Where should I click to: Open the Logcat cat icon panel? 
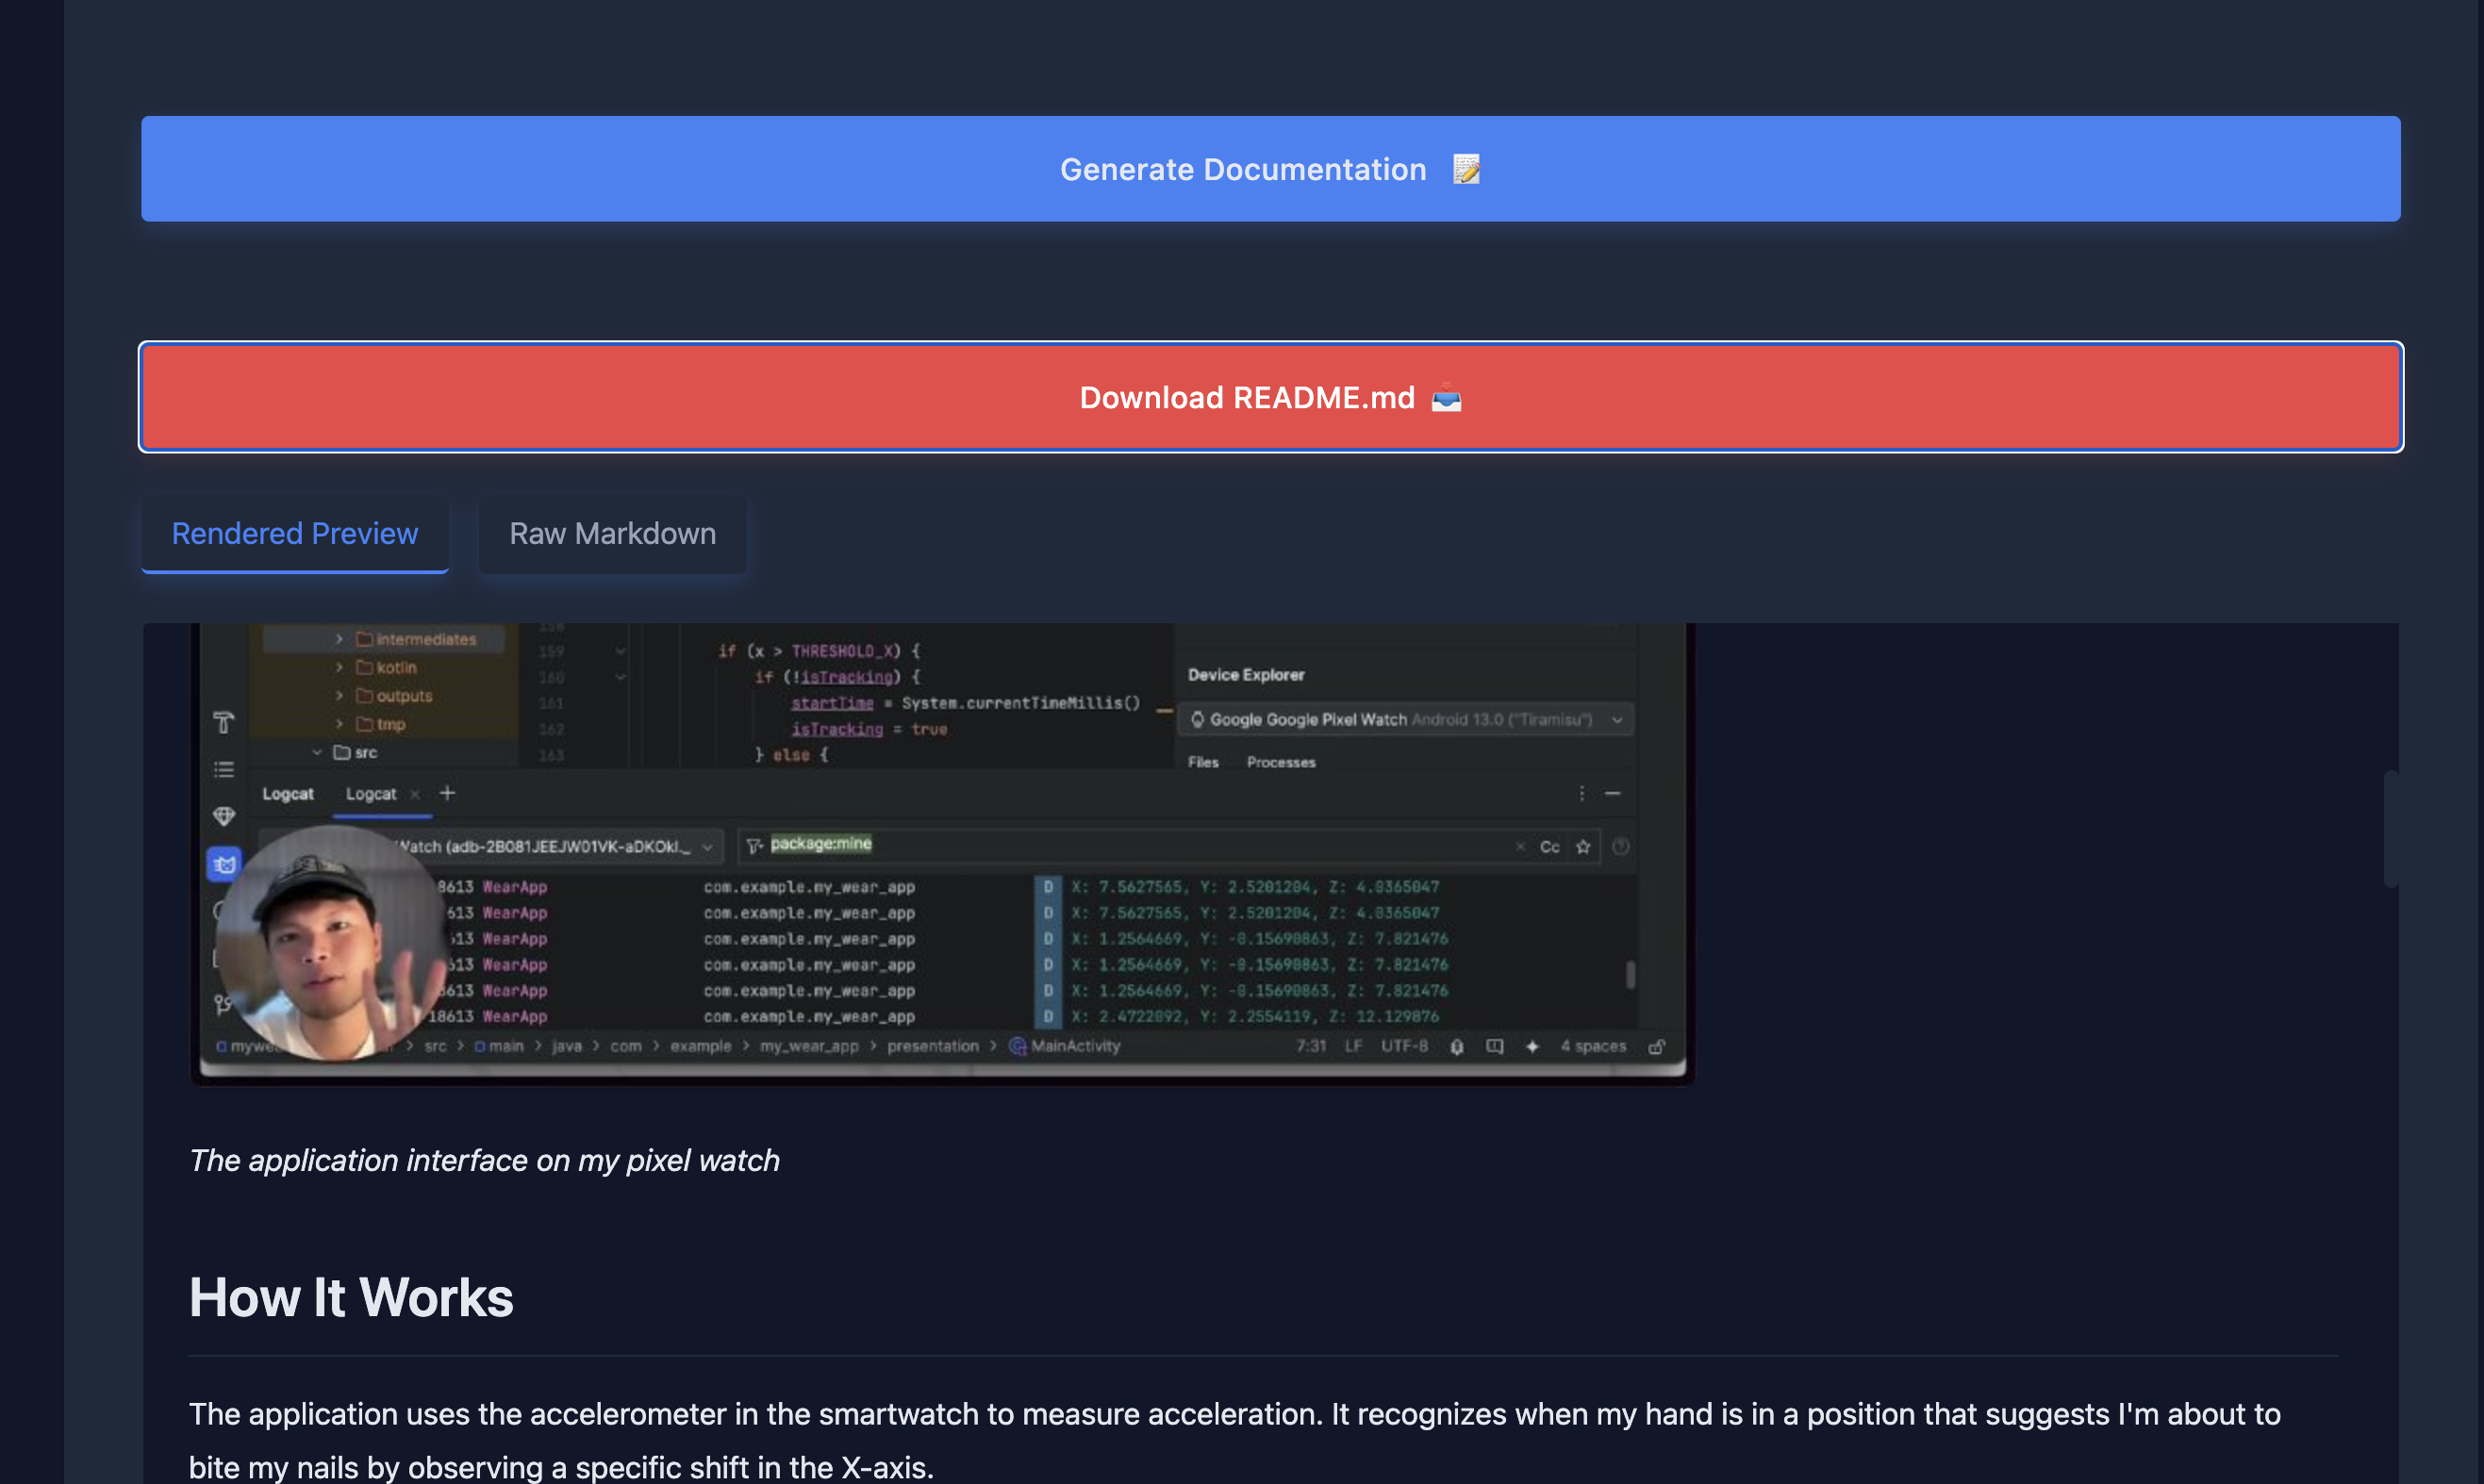[x=224, y=864]
